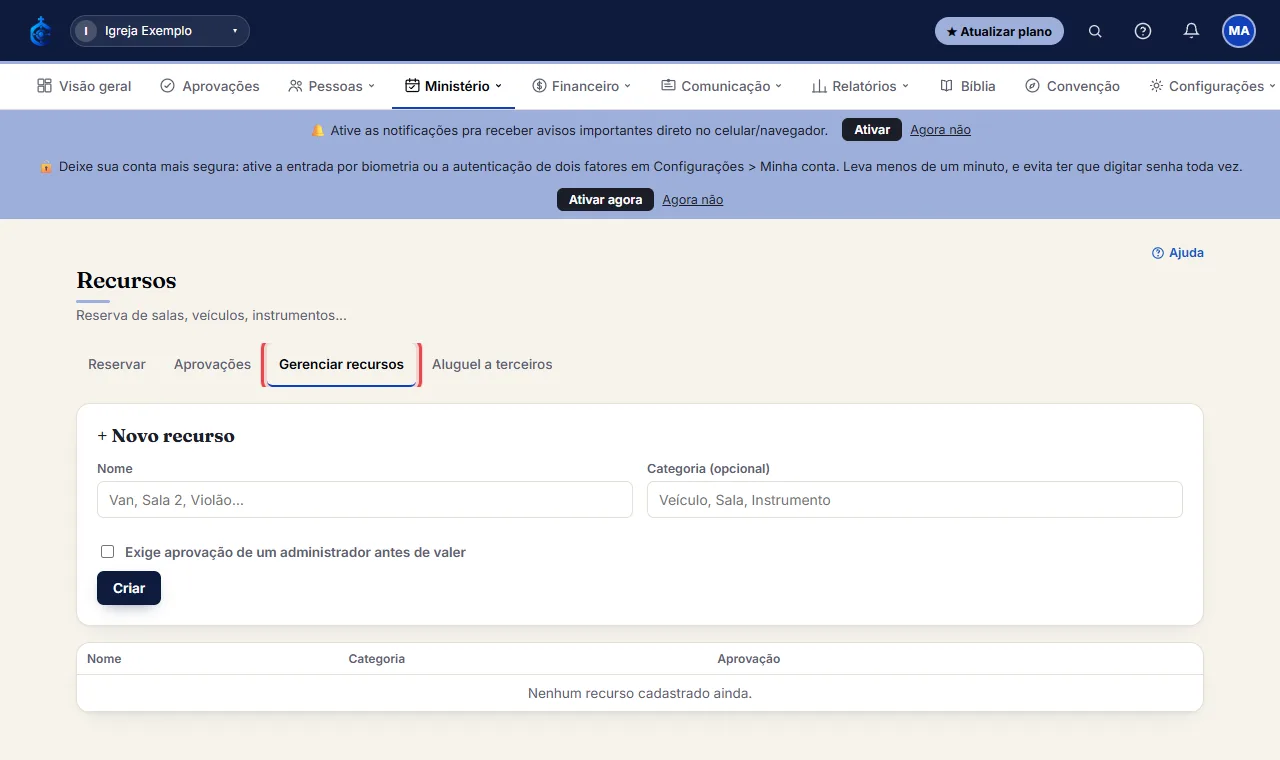This screenshot has height=760, width=1280.
Task: Switch to Aluguel a terceiros tab
Action: 492,365
